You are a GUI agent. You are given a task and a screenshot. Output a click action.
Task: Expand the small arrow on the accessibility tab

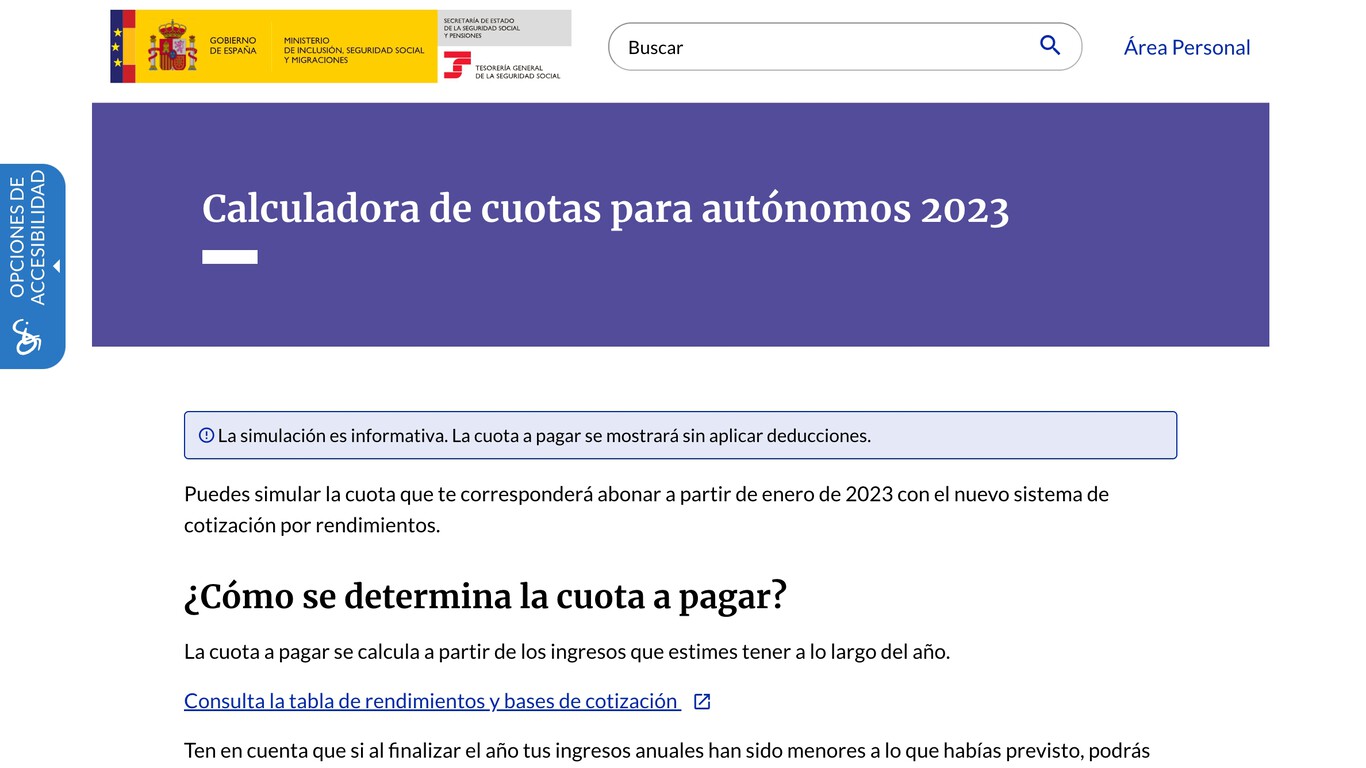point(57,266)
